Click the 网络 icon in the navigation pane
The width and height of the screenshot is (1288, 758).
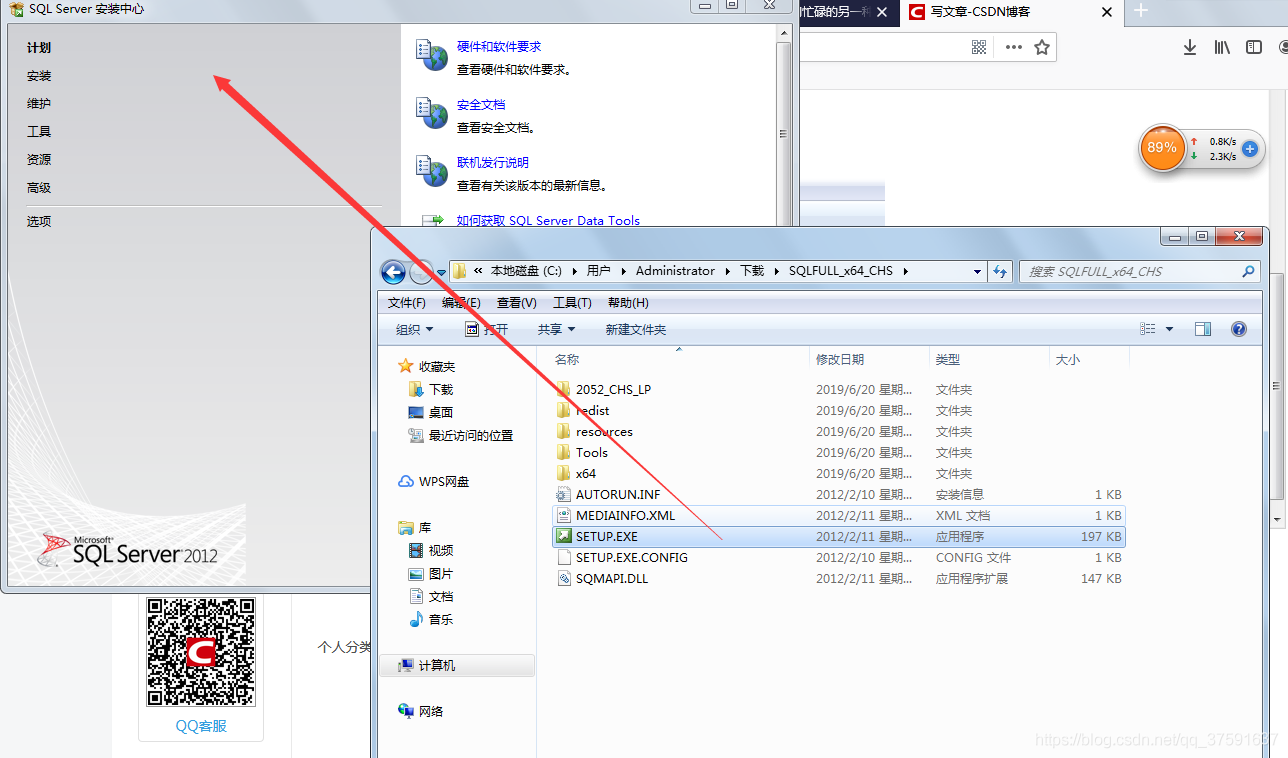(x=406, y=710)
